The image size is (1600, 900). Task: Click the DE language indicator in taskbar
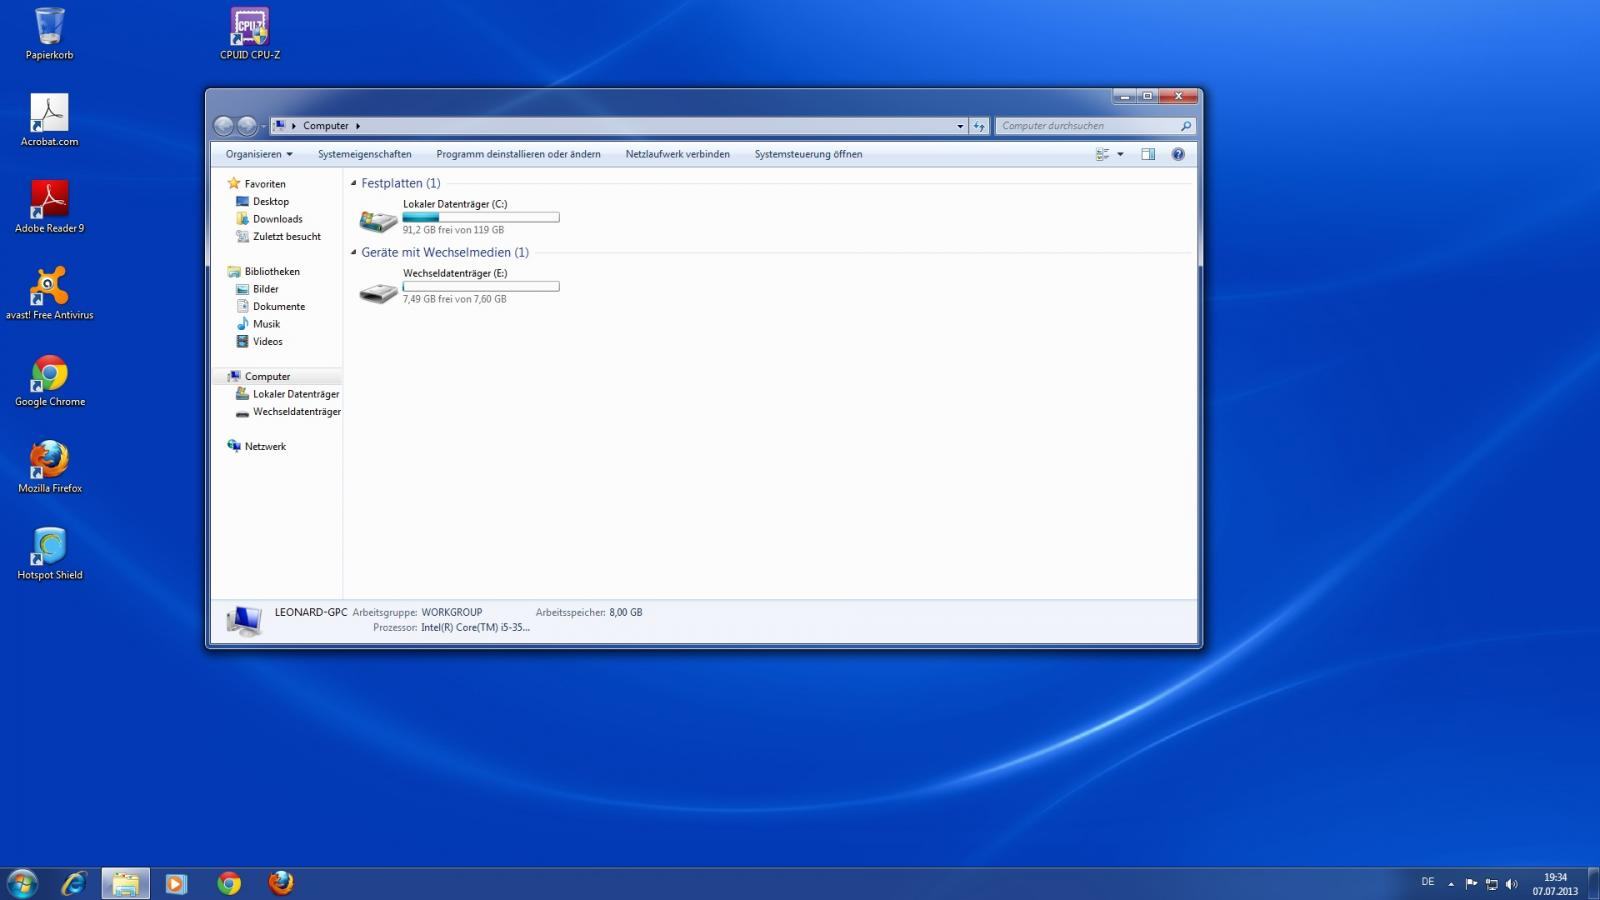1428,882
